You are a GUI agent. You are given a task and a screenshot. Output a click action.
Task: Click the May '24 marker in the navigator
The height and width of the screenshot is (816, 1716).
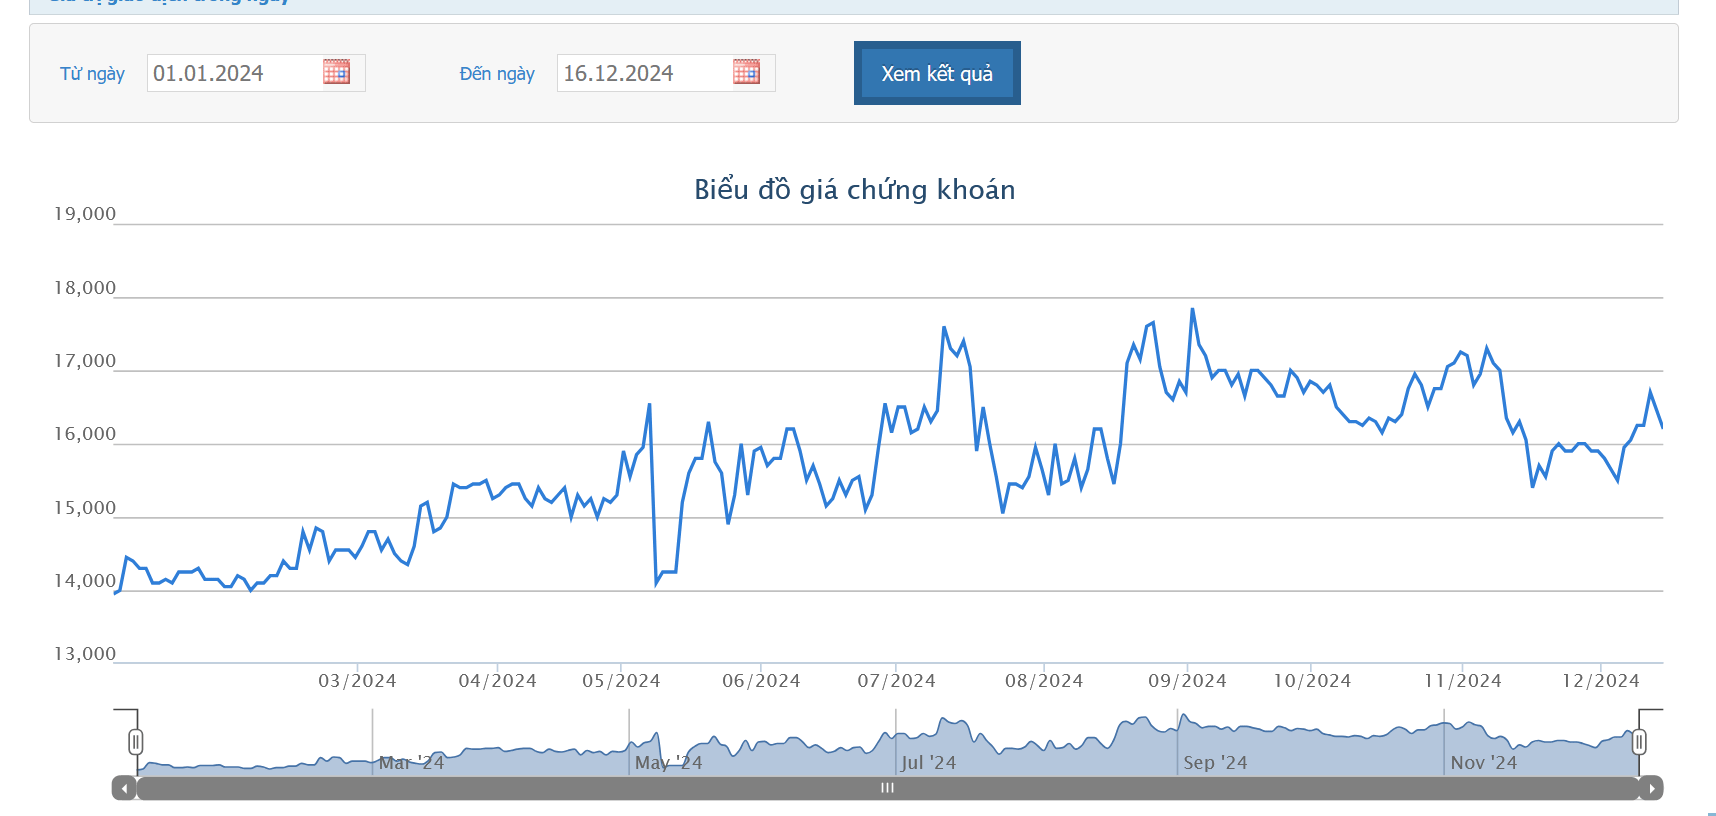[668, 763]
